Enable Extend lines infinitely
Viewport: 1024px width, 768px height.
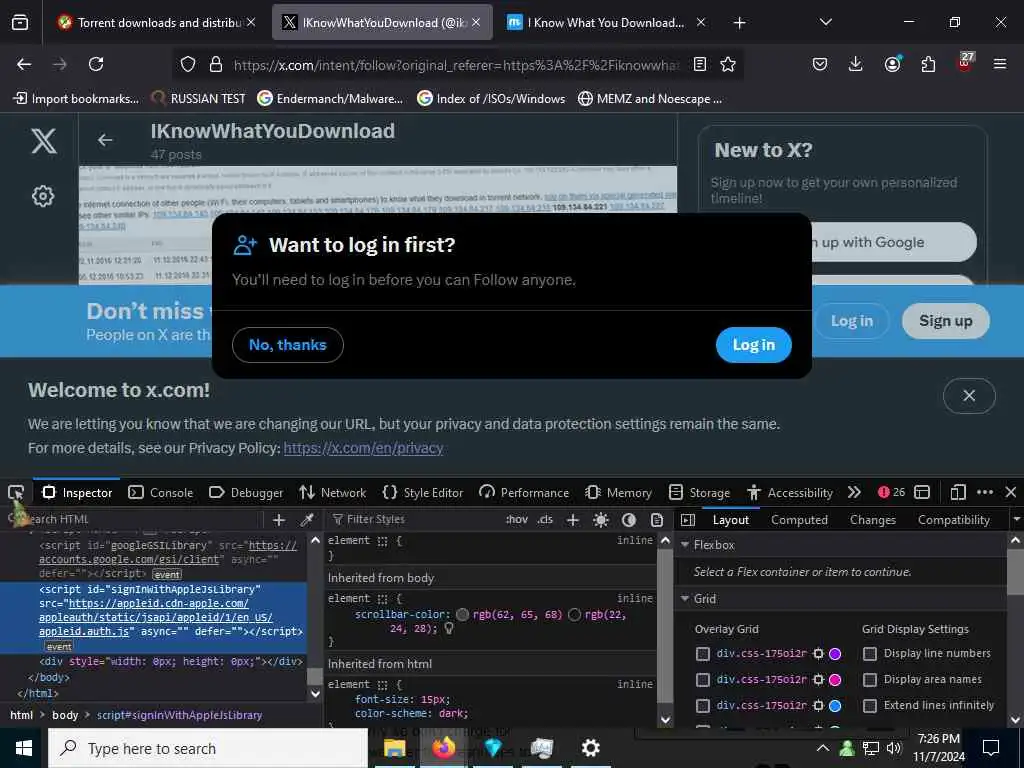(x=870, y=706)
